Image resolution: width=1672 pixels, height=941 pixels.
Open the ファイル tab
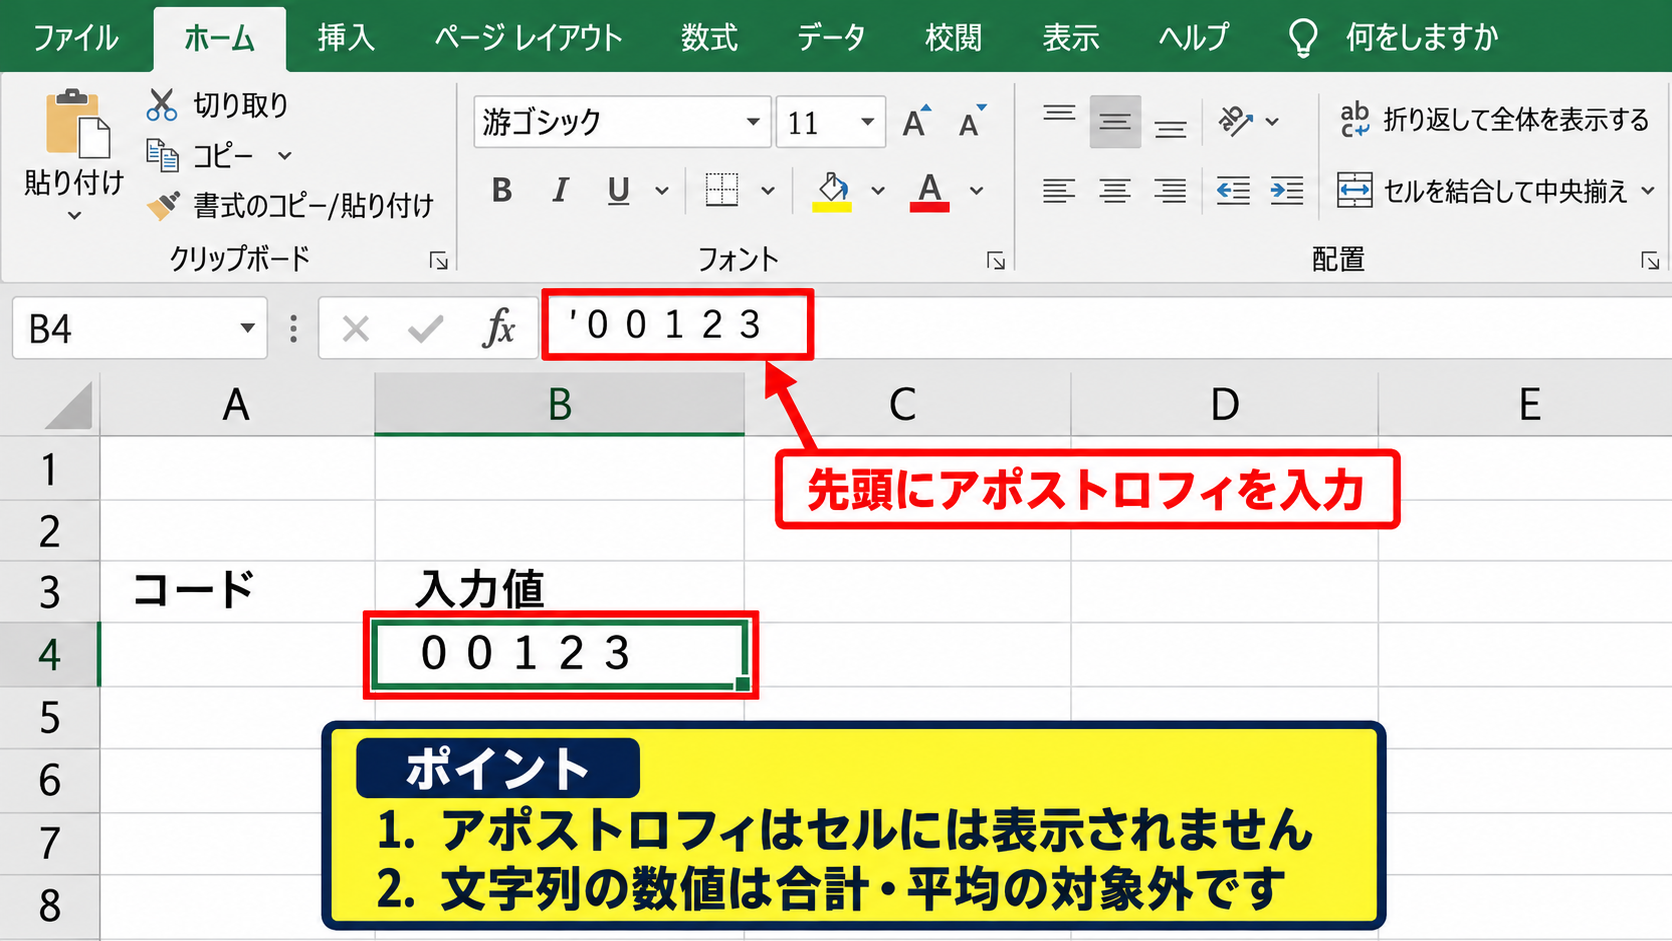coord(76,38)
